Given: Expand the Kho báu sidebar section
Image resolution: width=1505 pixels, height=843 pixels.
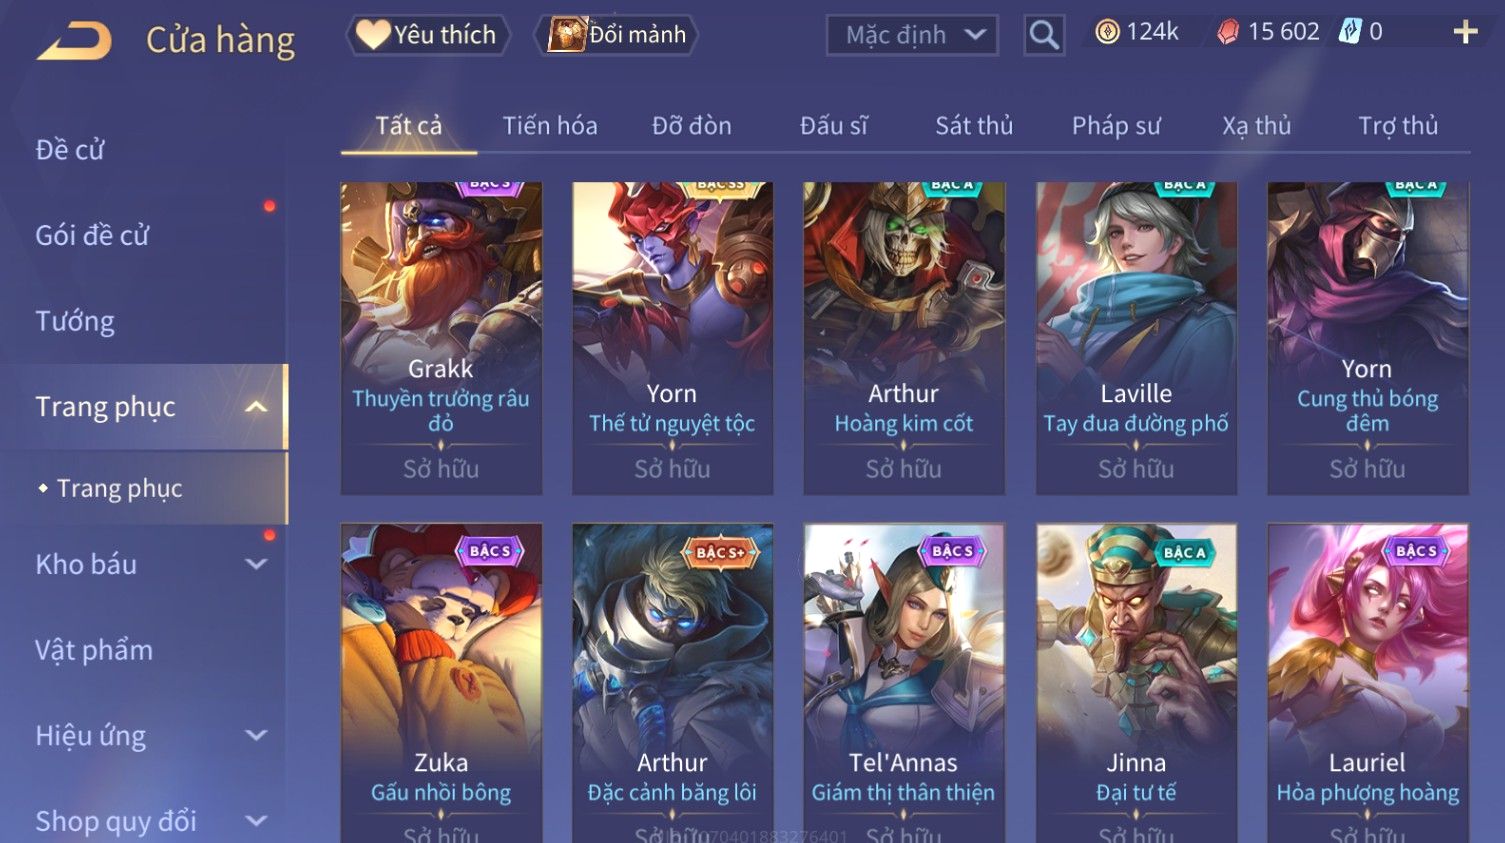Looking at the screenshot, I should [x=256, y=564].
